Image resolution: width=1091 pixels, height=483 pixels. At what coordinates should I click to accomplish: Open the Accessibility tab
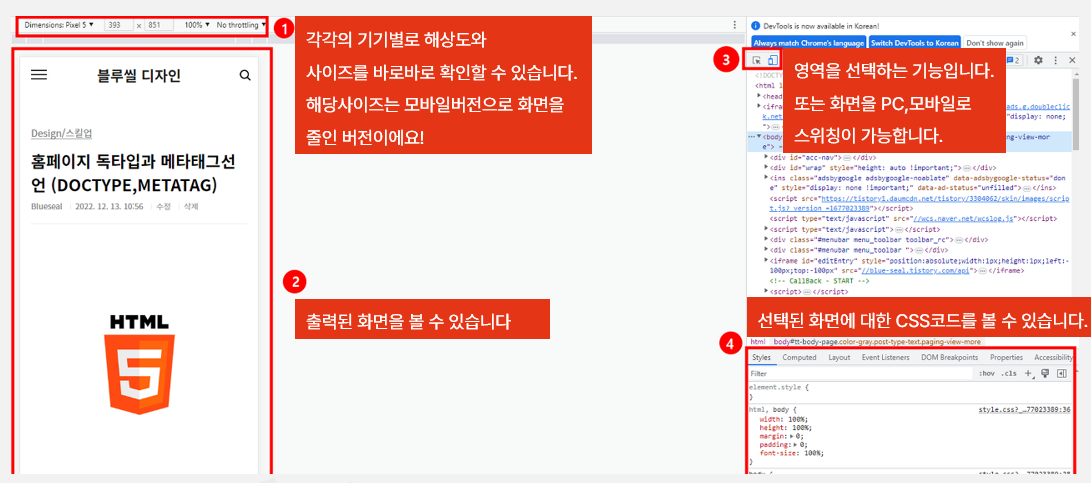[1053, 358]
